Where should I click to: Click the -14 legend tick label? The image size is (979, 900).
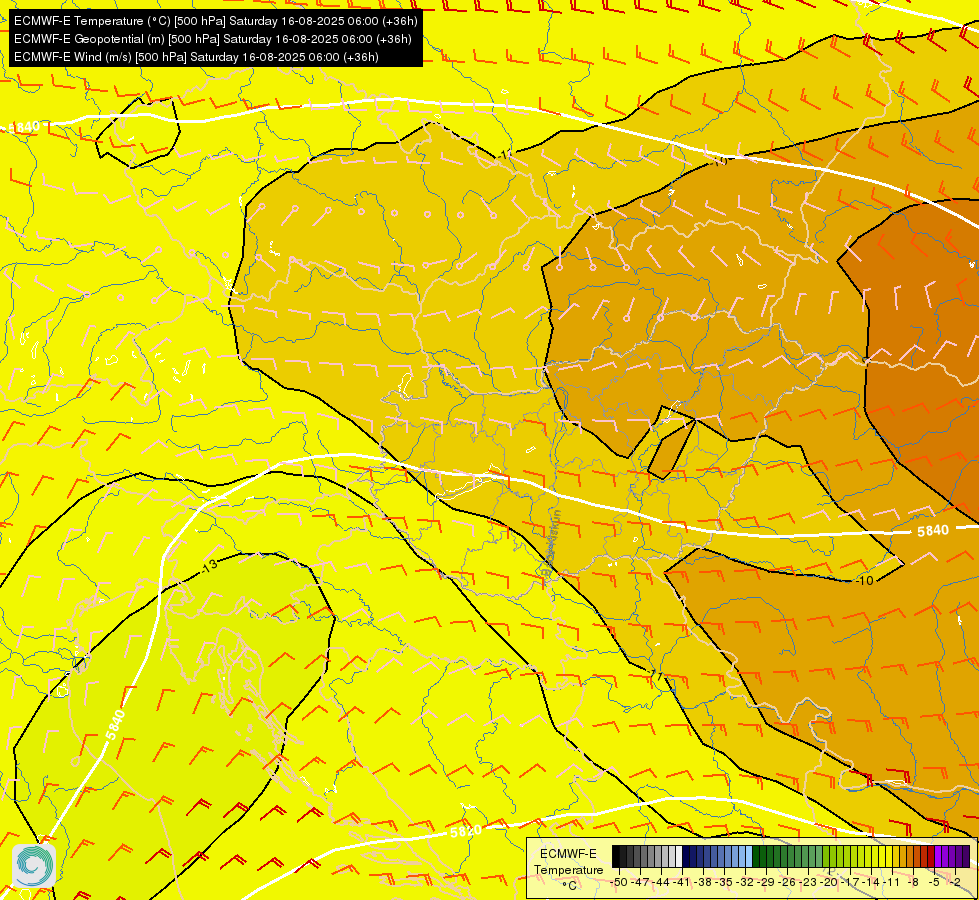pyautogui.click(x=871, y=882)
